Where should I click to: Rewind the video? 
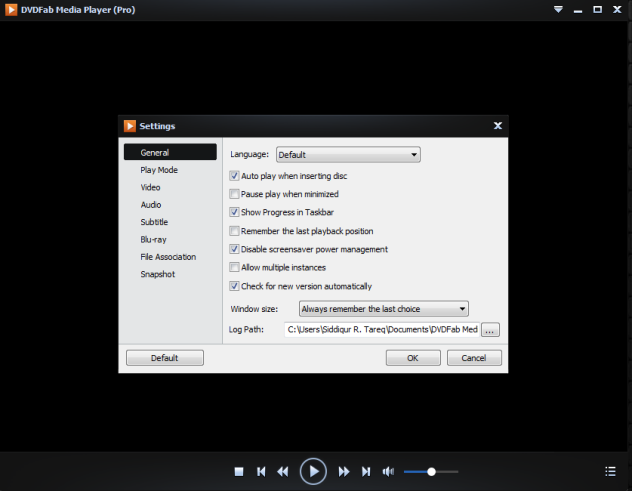coord(283,471)
